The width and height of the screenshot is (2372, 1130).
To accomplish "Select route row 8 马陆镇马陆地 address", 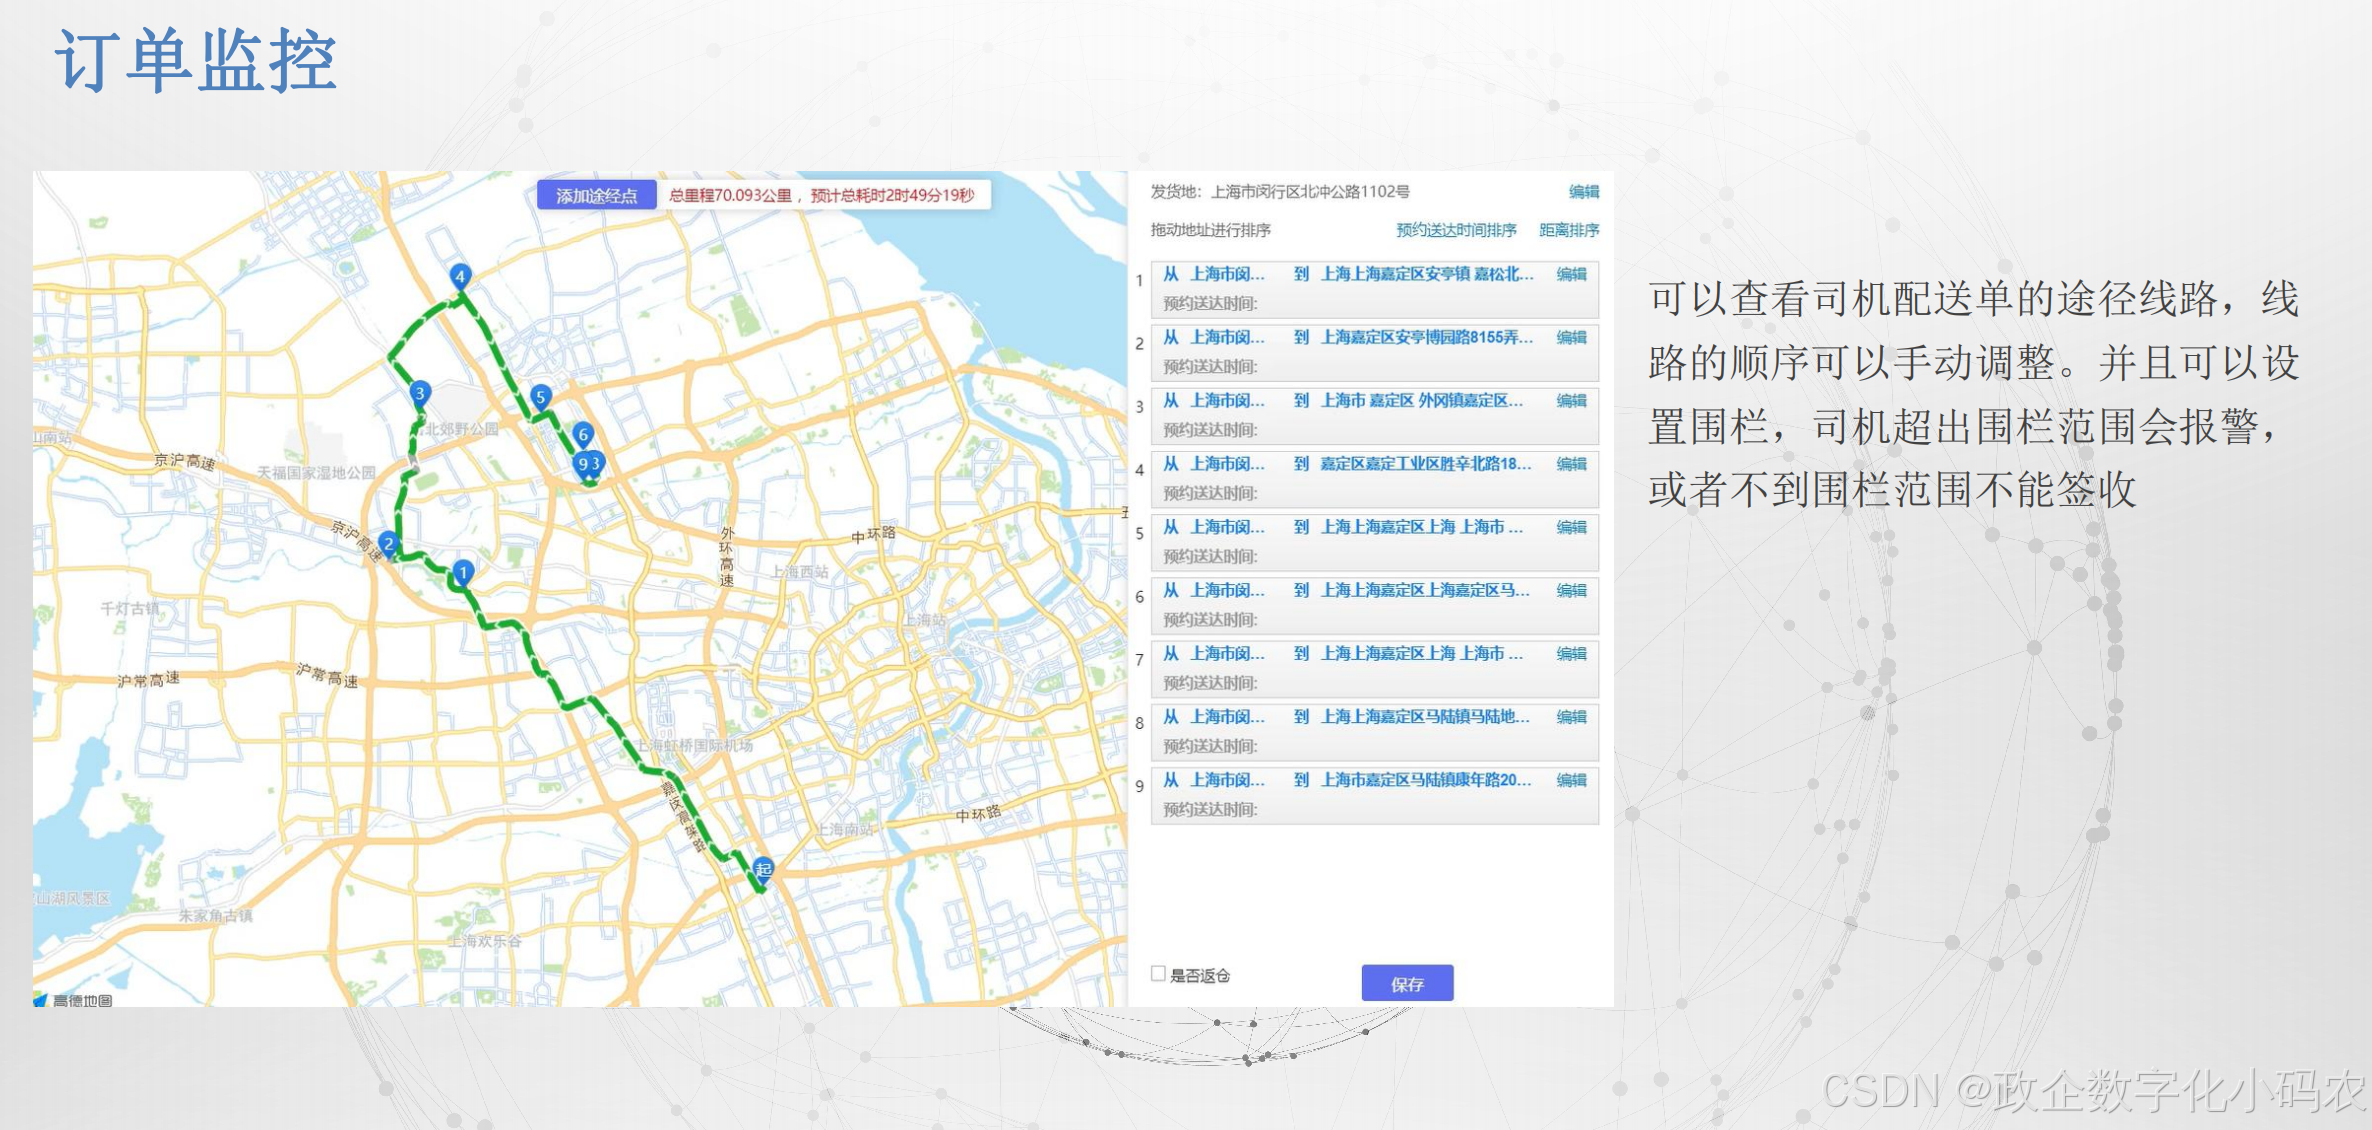I will point(1424,717).
